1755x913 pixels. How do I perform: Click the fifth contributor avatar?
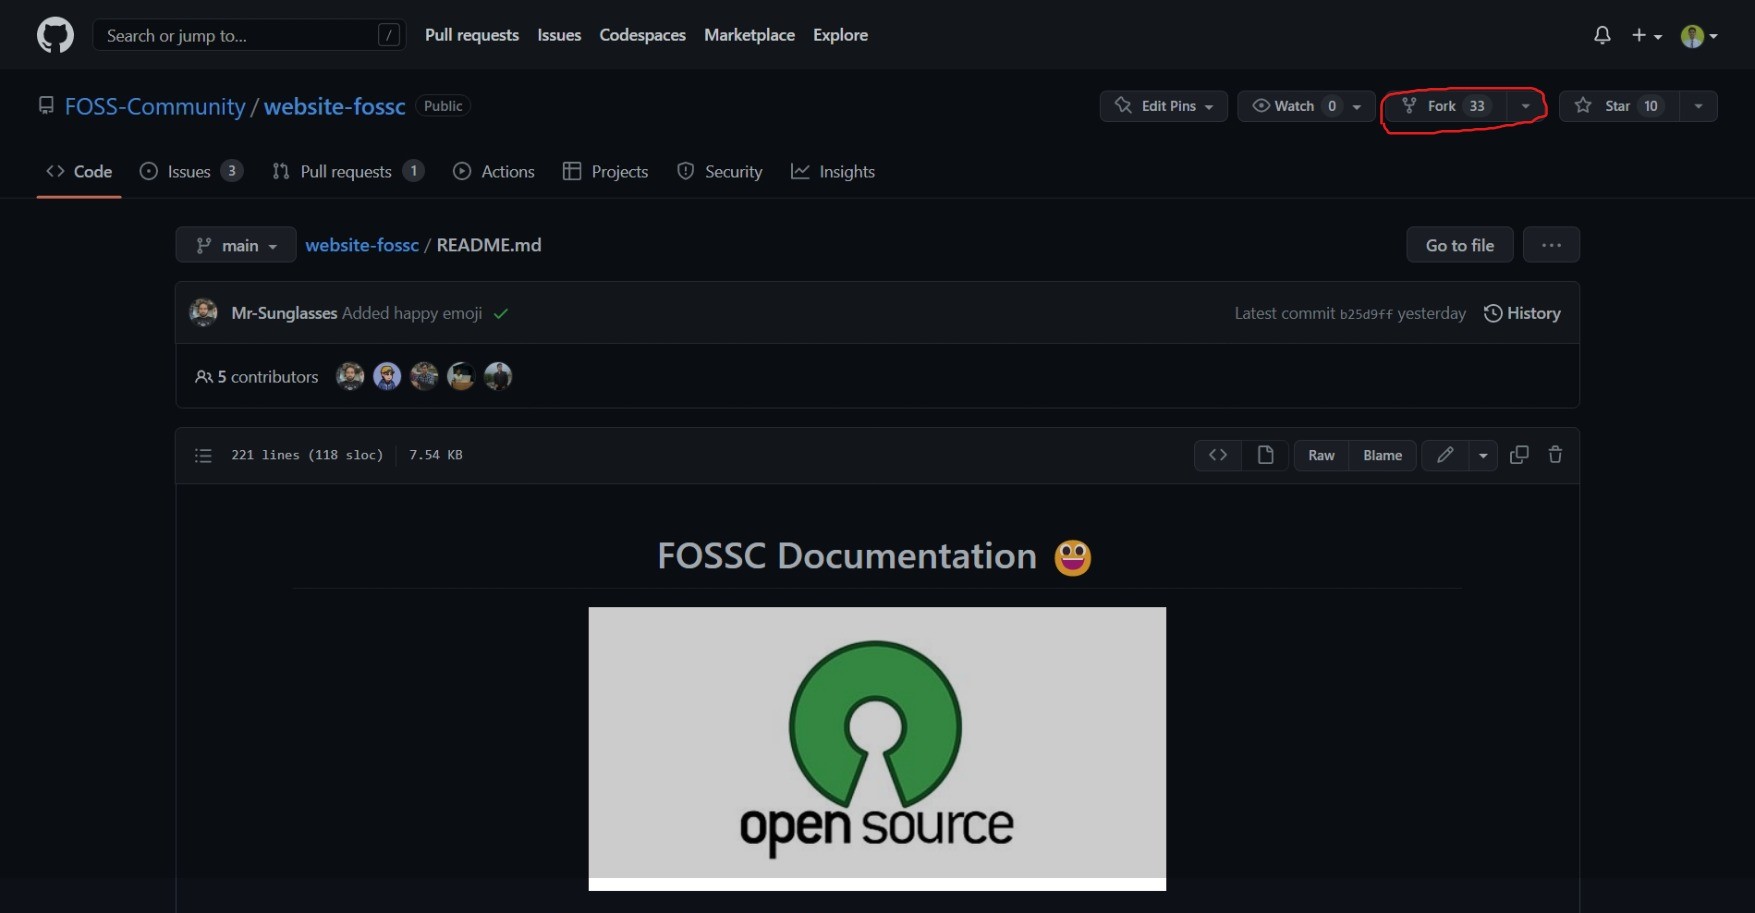pyautogui.click(x=498, y=376)
